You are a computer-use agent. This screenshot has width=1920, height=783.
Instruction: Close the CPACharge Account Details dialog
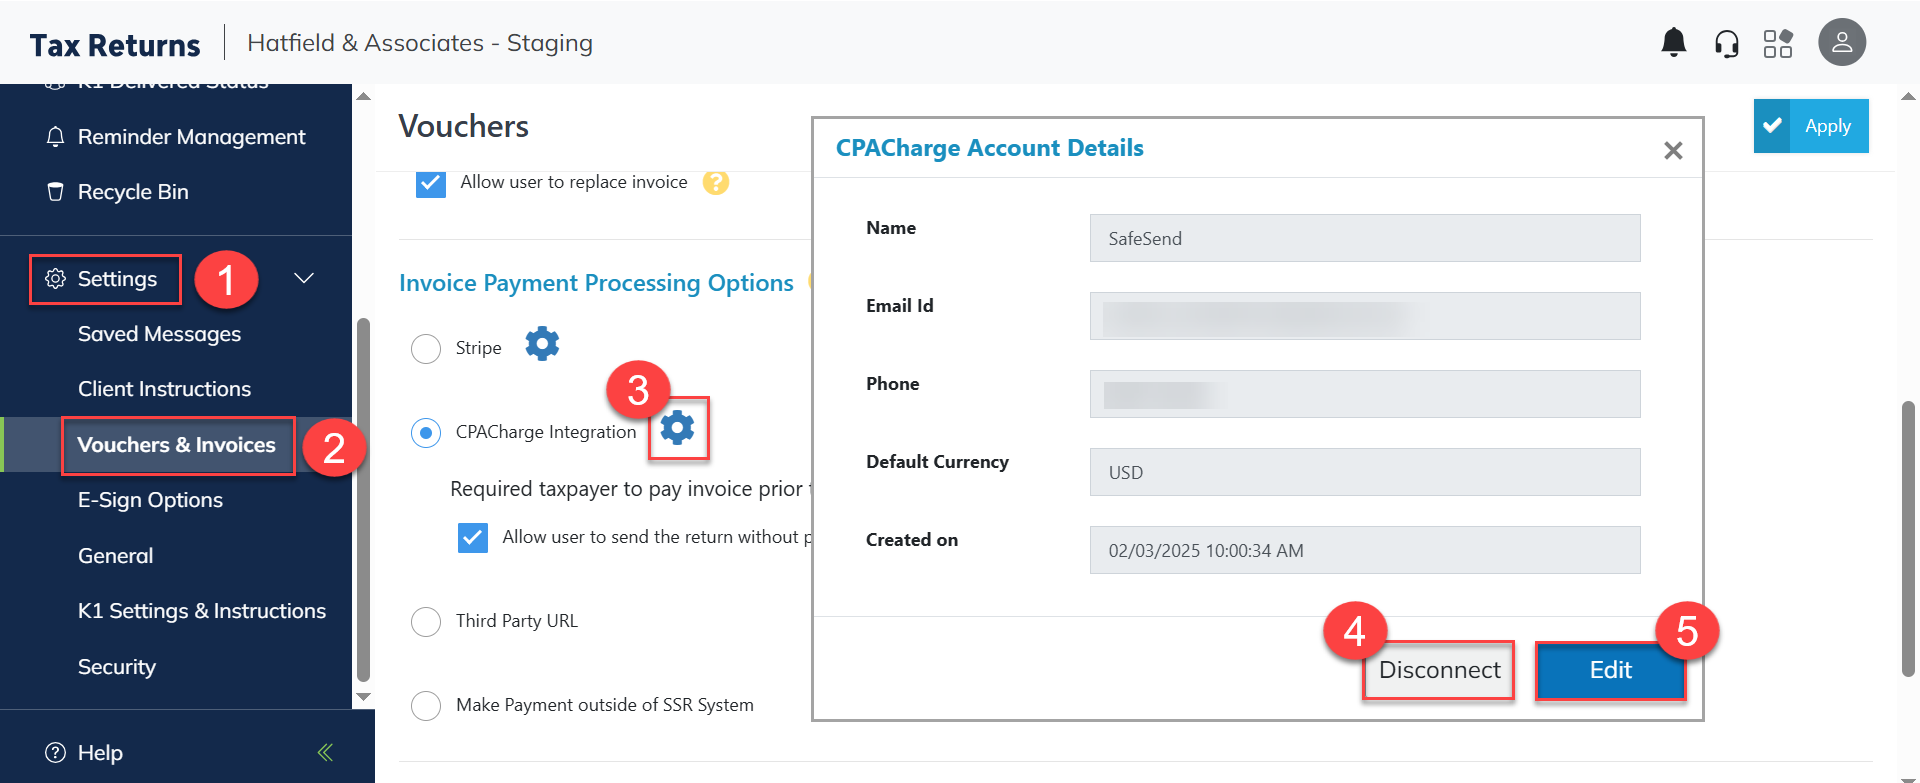coord(1673,151)
